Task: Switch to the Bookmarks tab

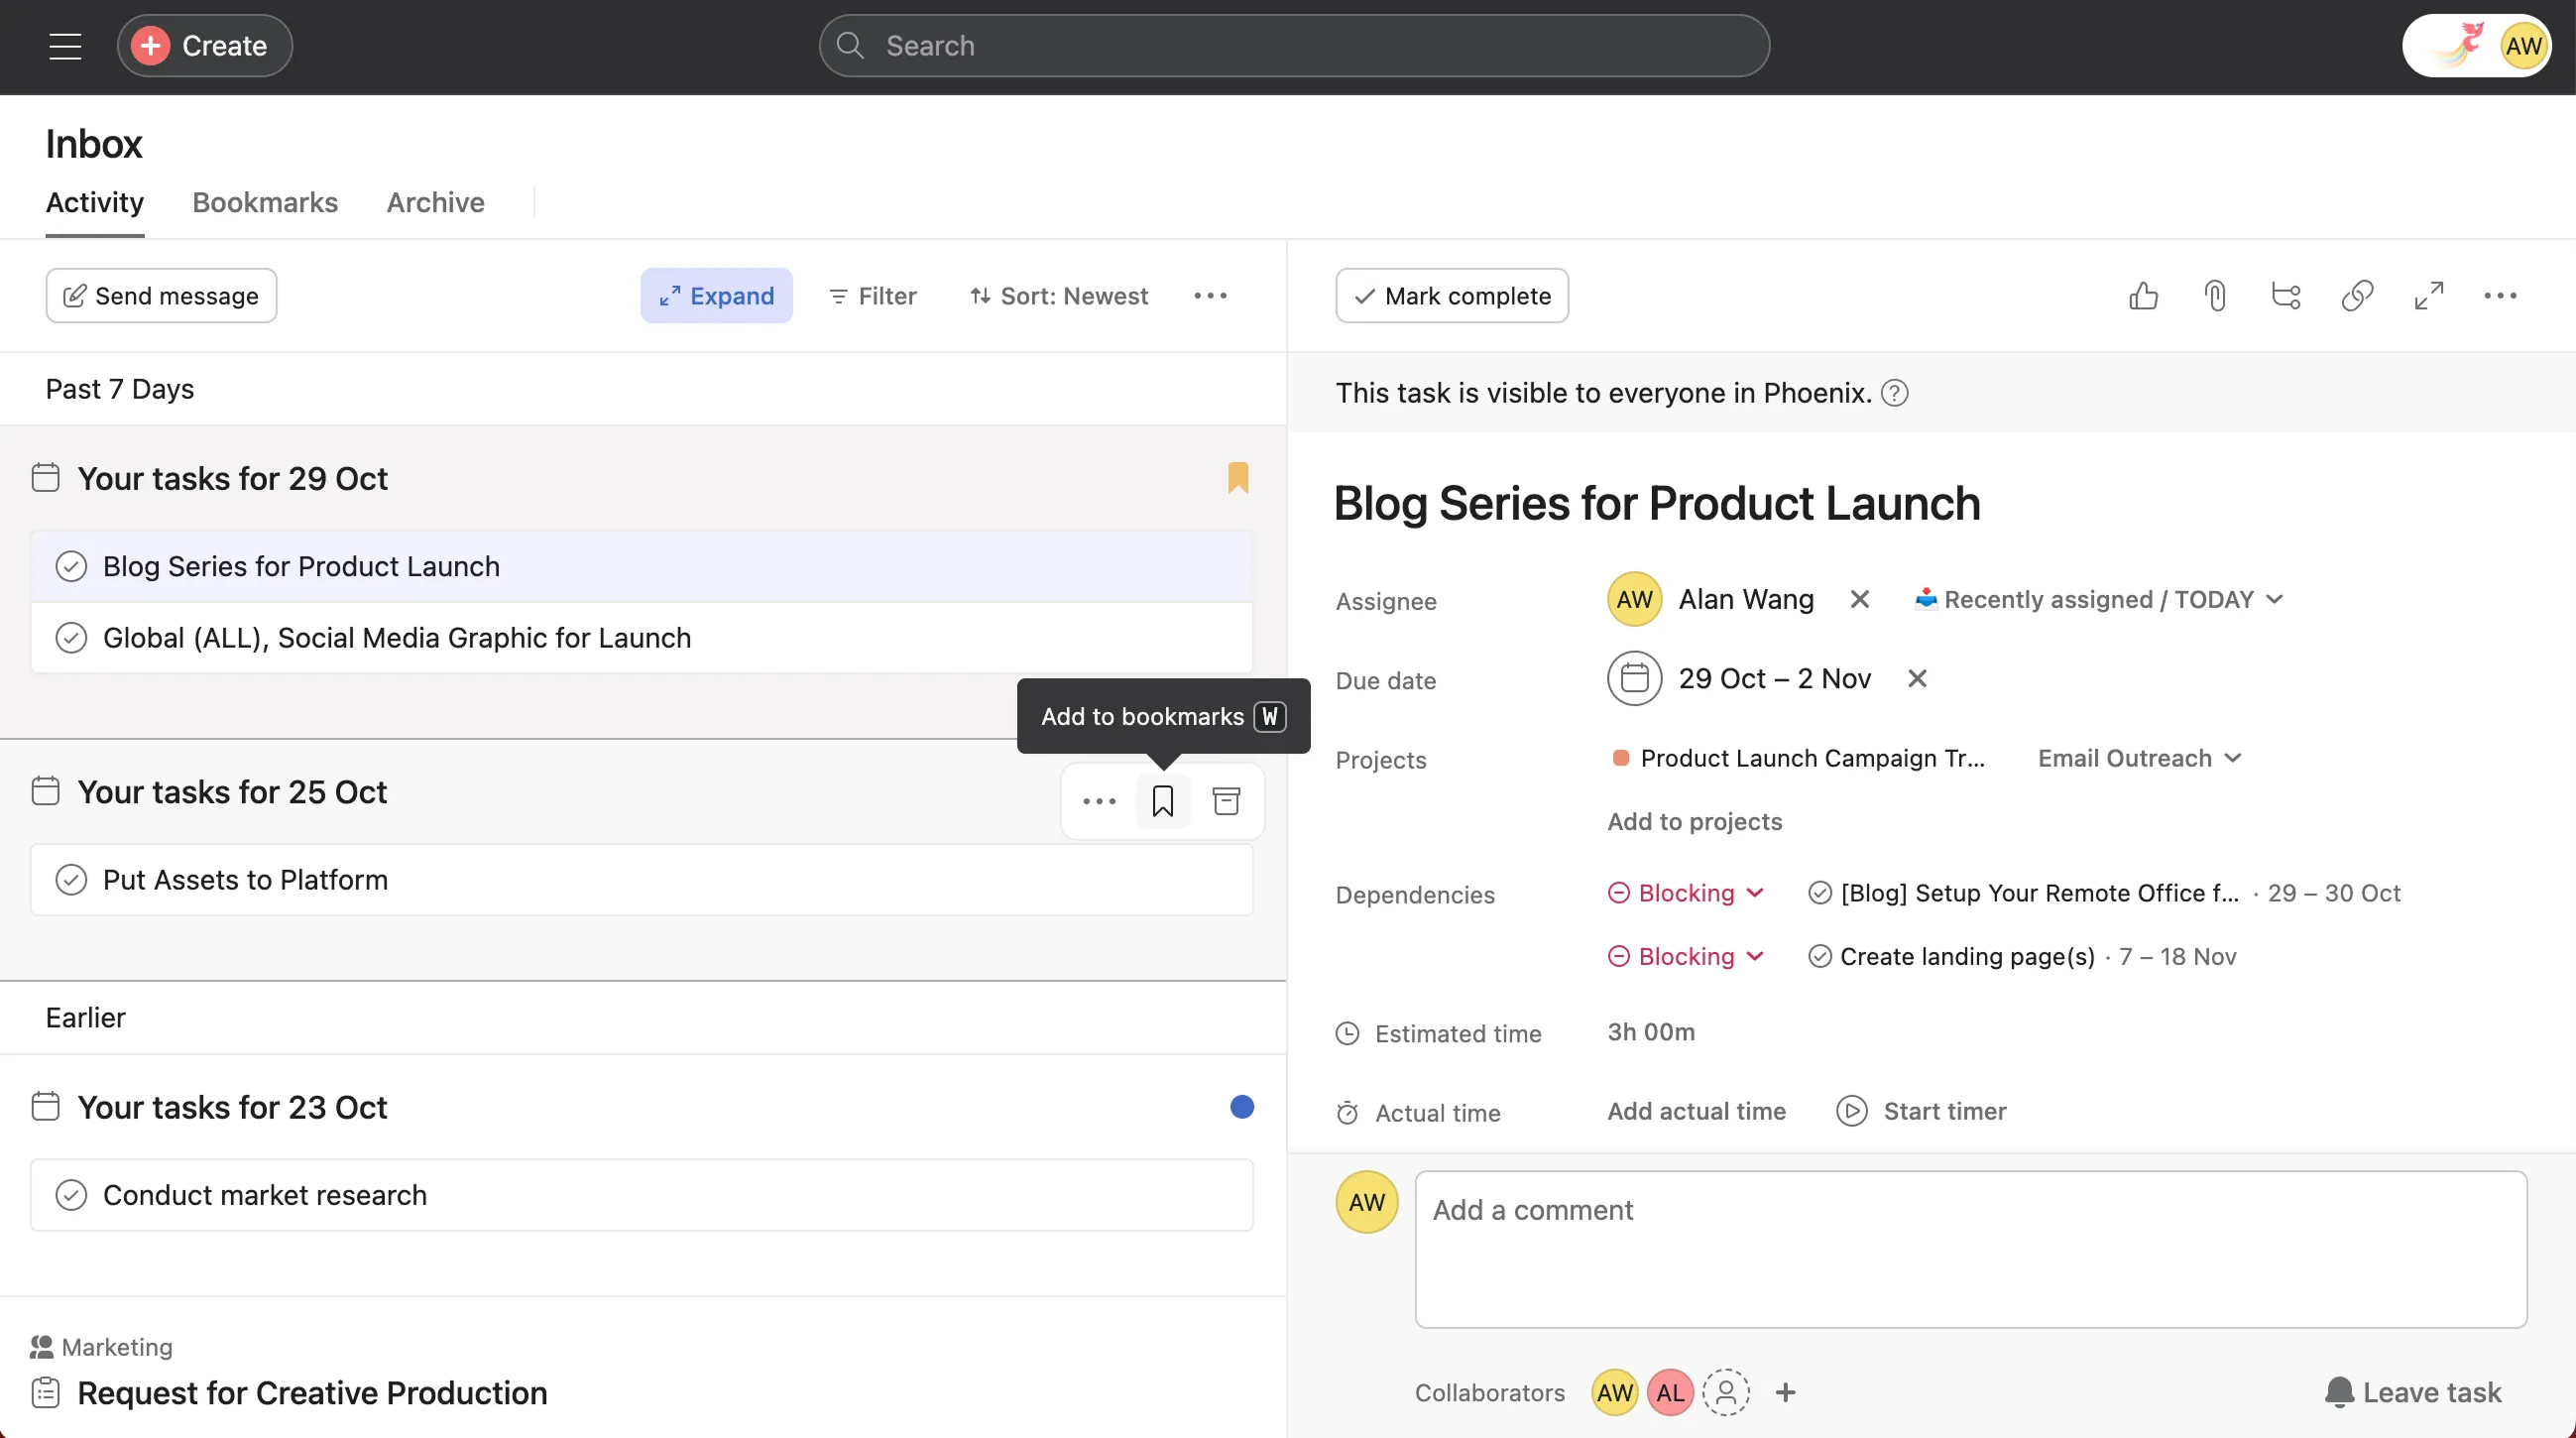Action: [265, 203]
